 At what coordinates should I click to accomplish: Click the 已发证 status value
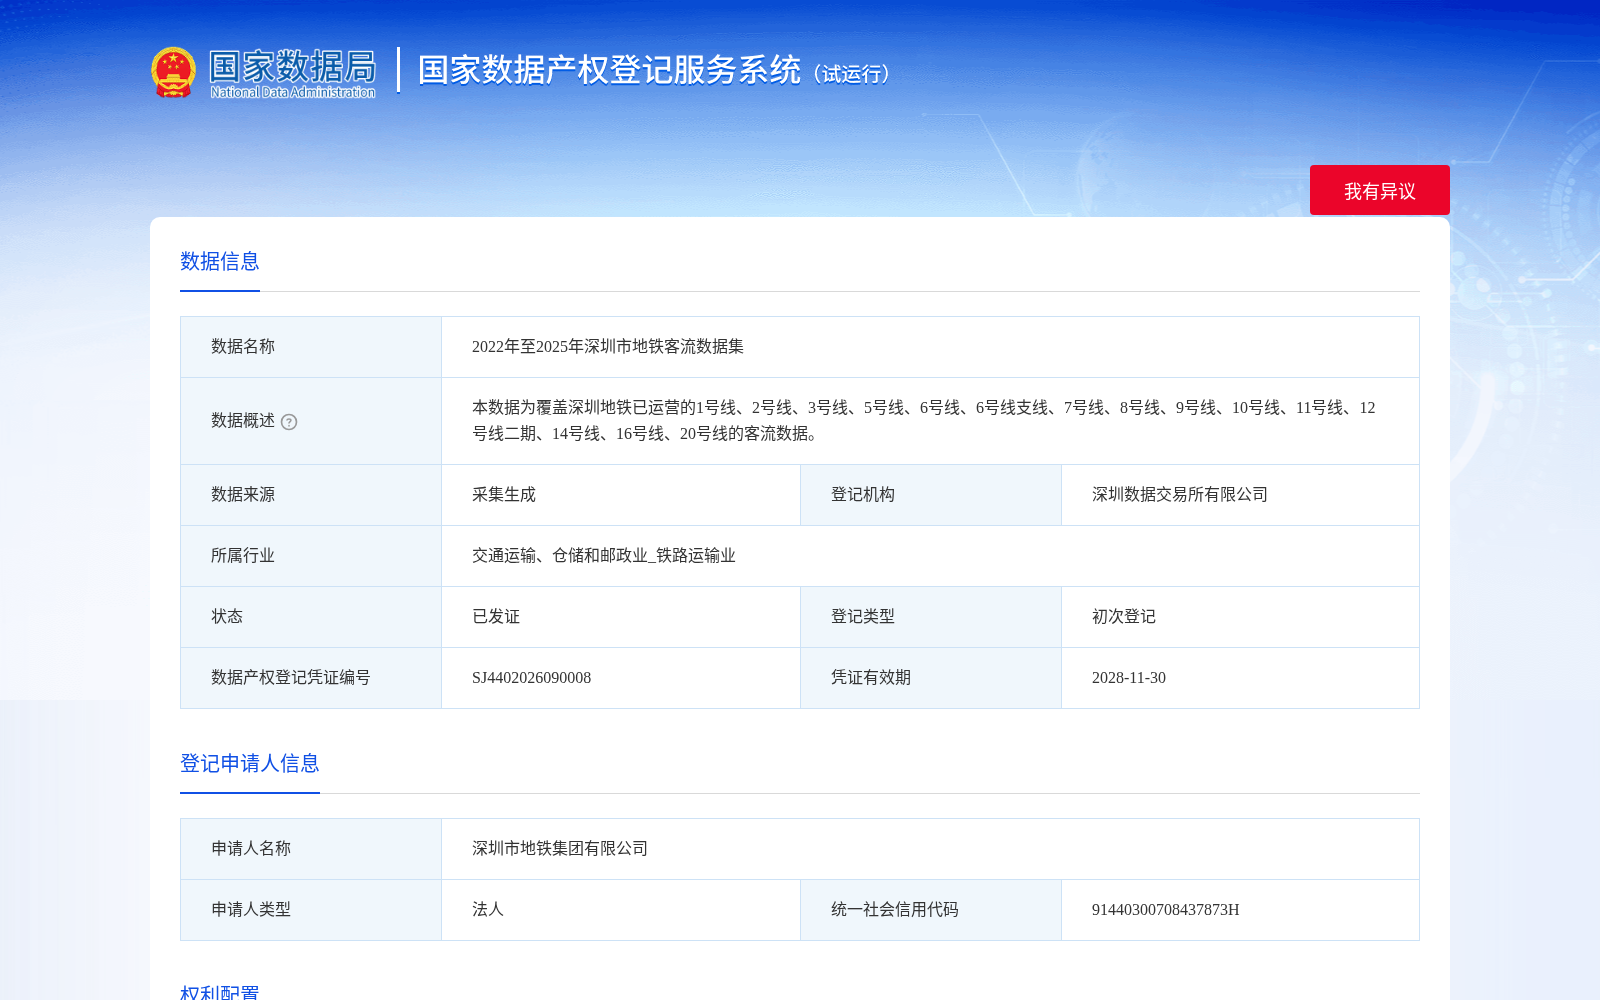496,617
